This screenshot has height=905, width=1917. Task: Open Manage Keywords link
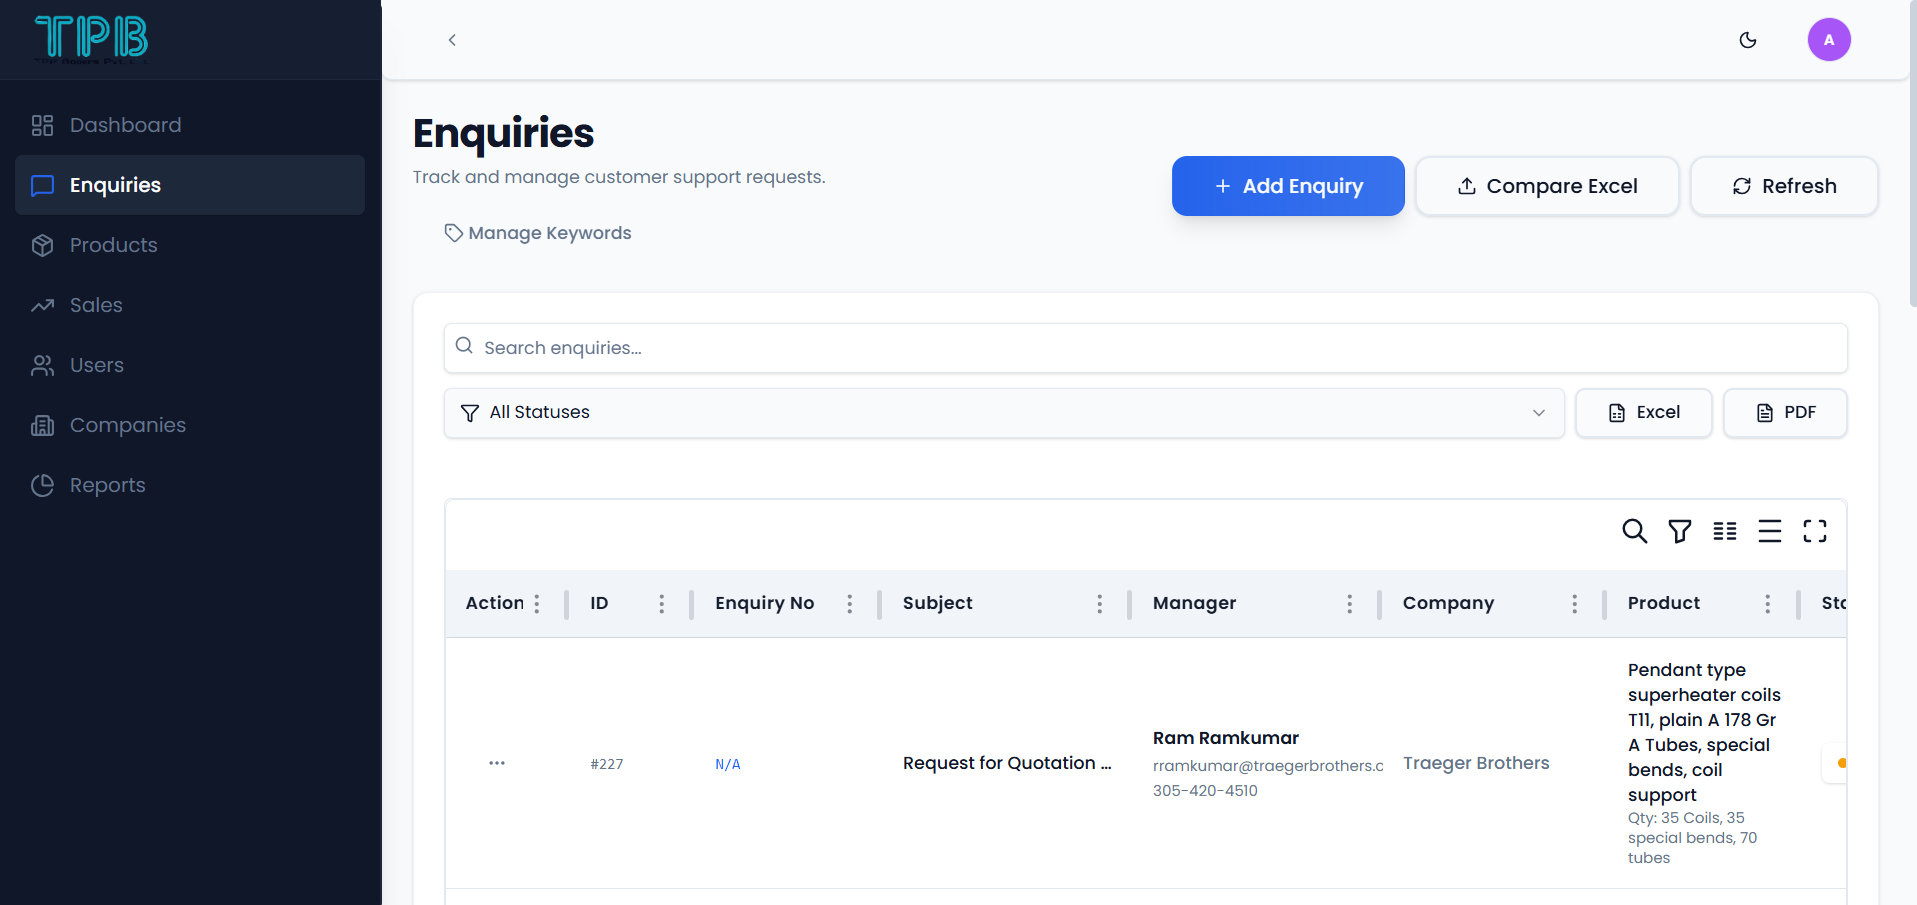click(x=538, y=233)
